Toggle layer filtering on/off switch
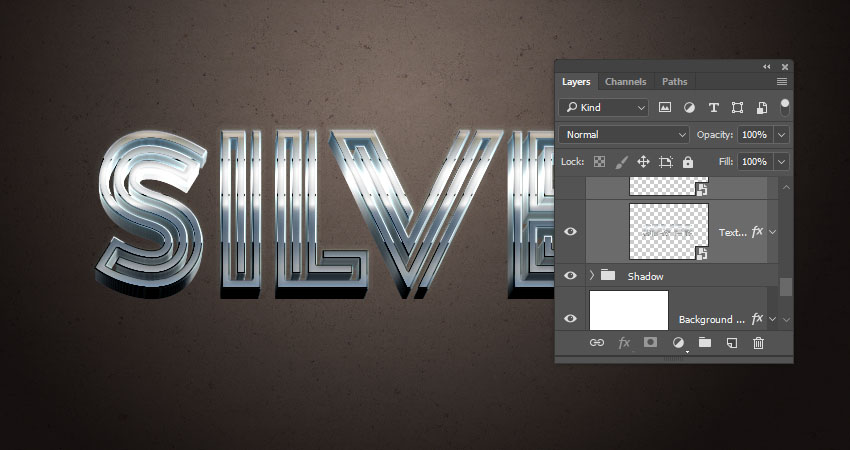The width and height of the screenshot is (850, 450). coord(784,107)
